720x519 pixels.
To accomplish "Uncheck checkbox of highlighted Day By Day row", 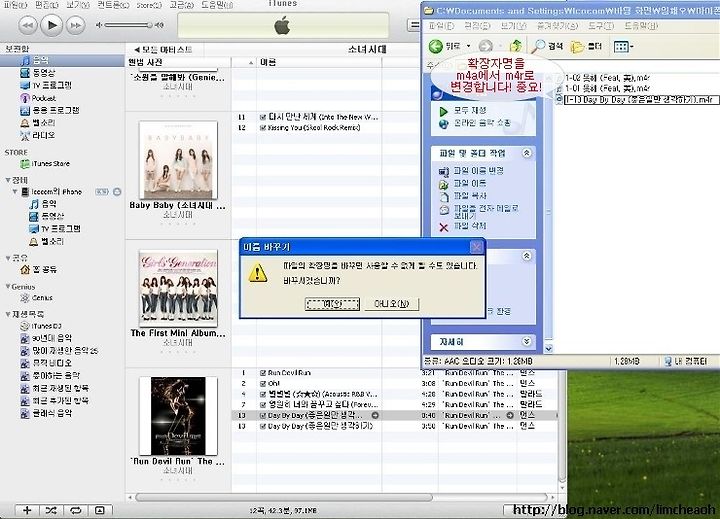I will coord(263,415).
